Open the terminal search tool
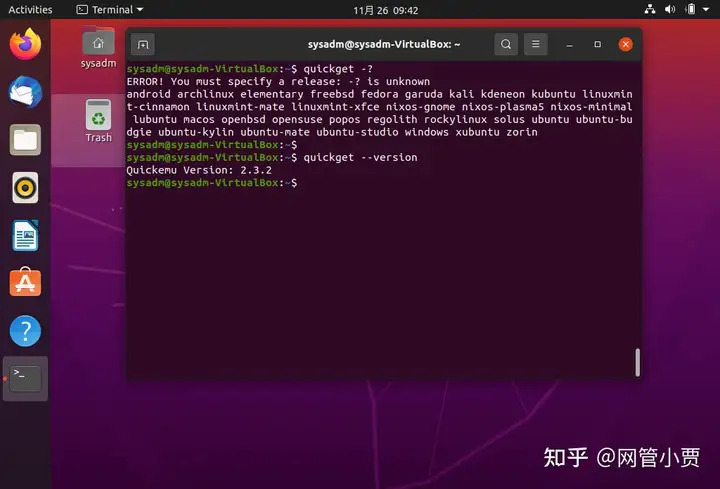Image resolution: width=720 pixels, height=489 pixels. [506, 44]
